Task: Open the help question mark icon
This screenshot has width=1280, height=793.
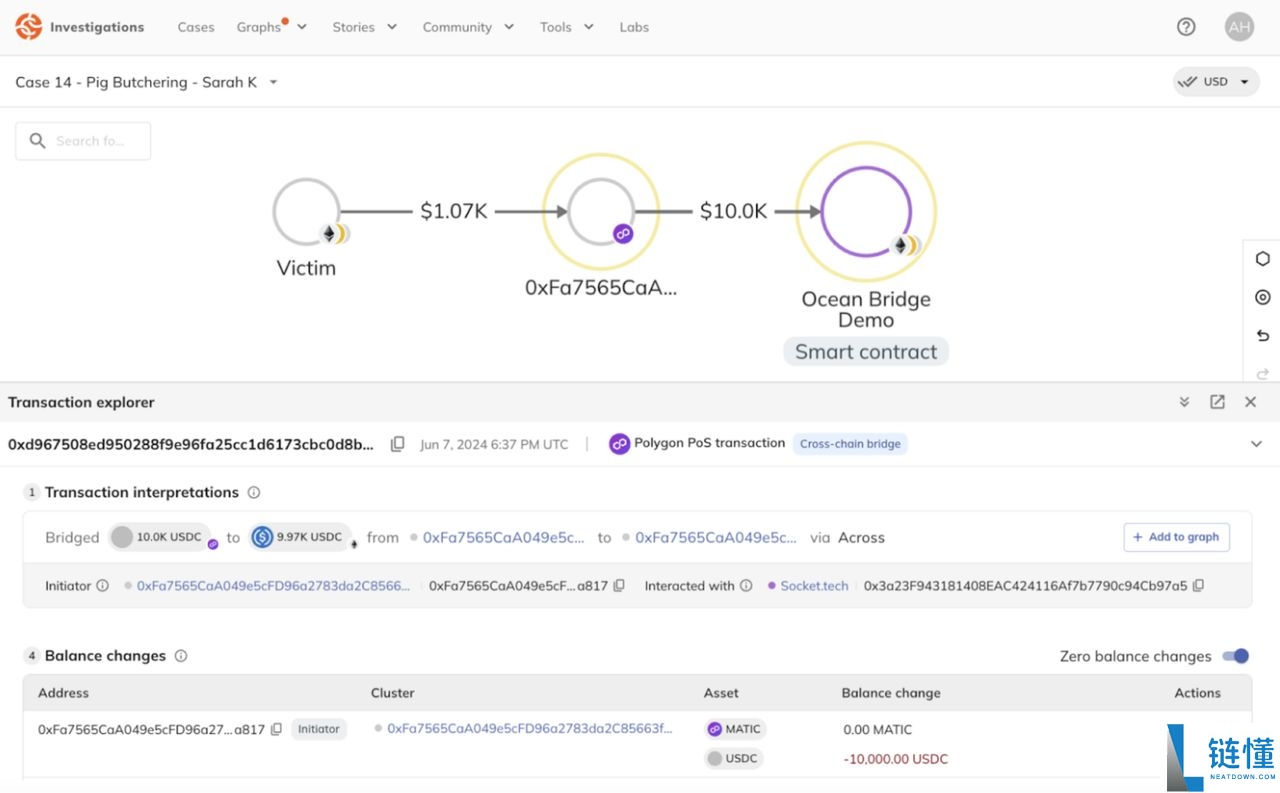Action: (1186, 27)
